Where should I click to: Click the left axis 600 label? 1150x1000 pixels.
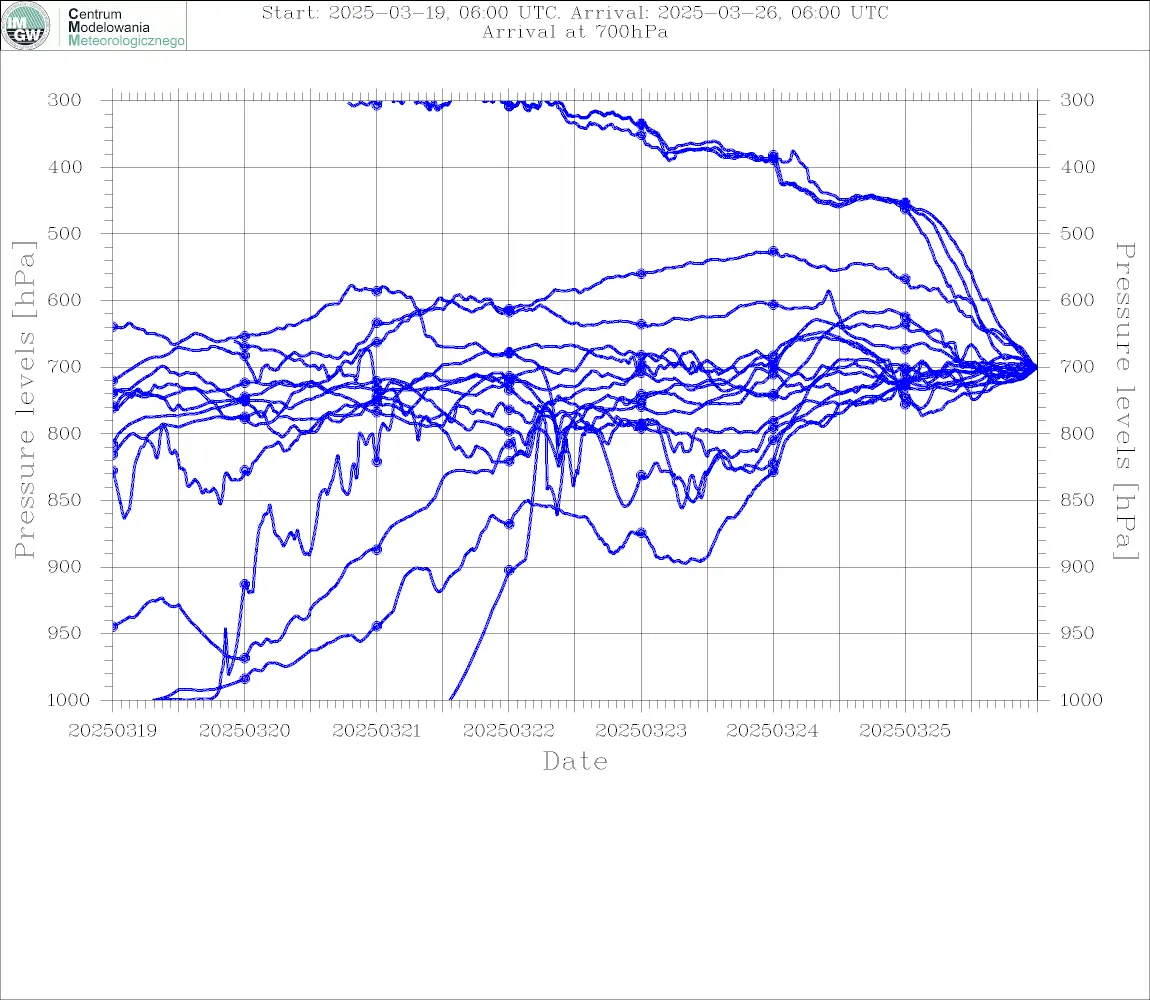tap(65, 300)
